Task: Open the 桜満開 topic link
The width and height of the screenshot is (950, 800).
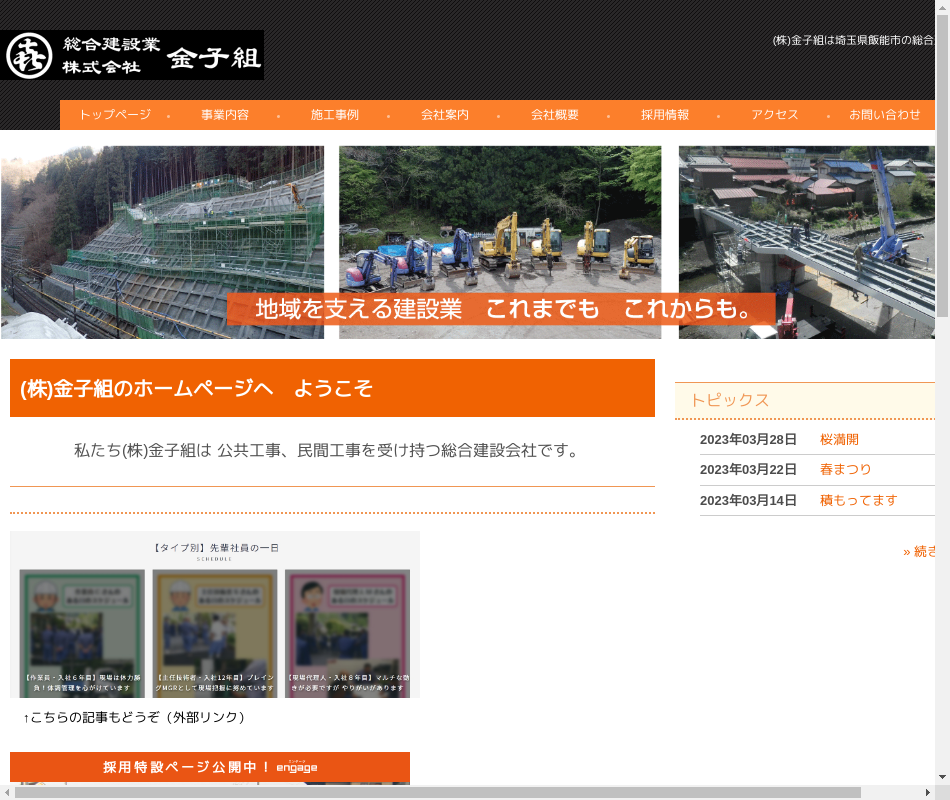Action: 839,440
